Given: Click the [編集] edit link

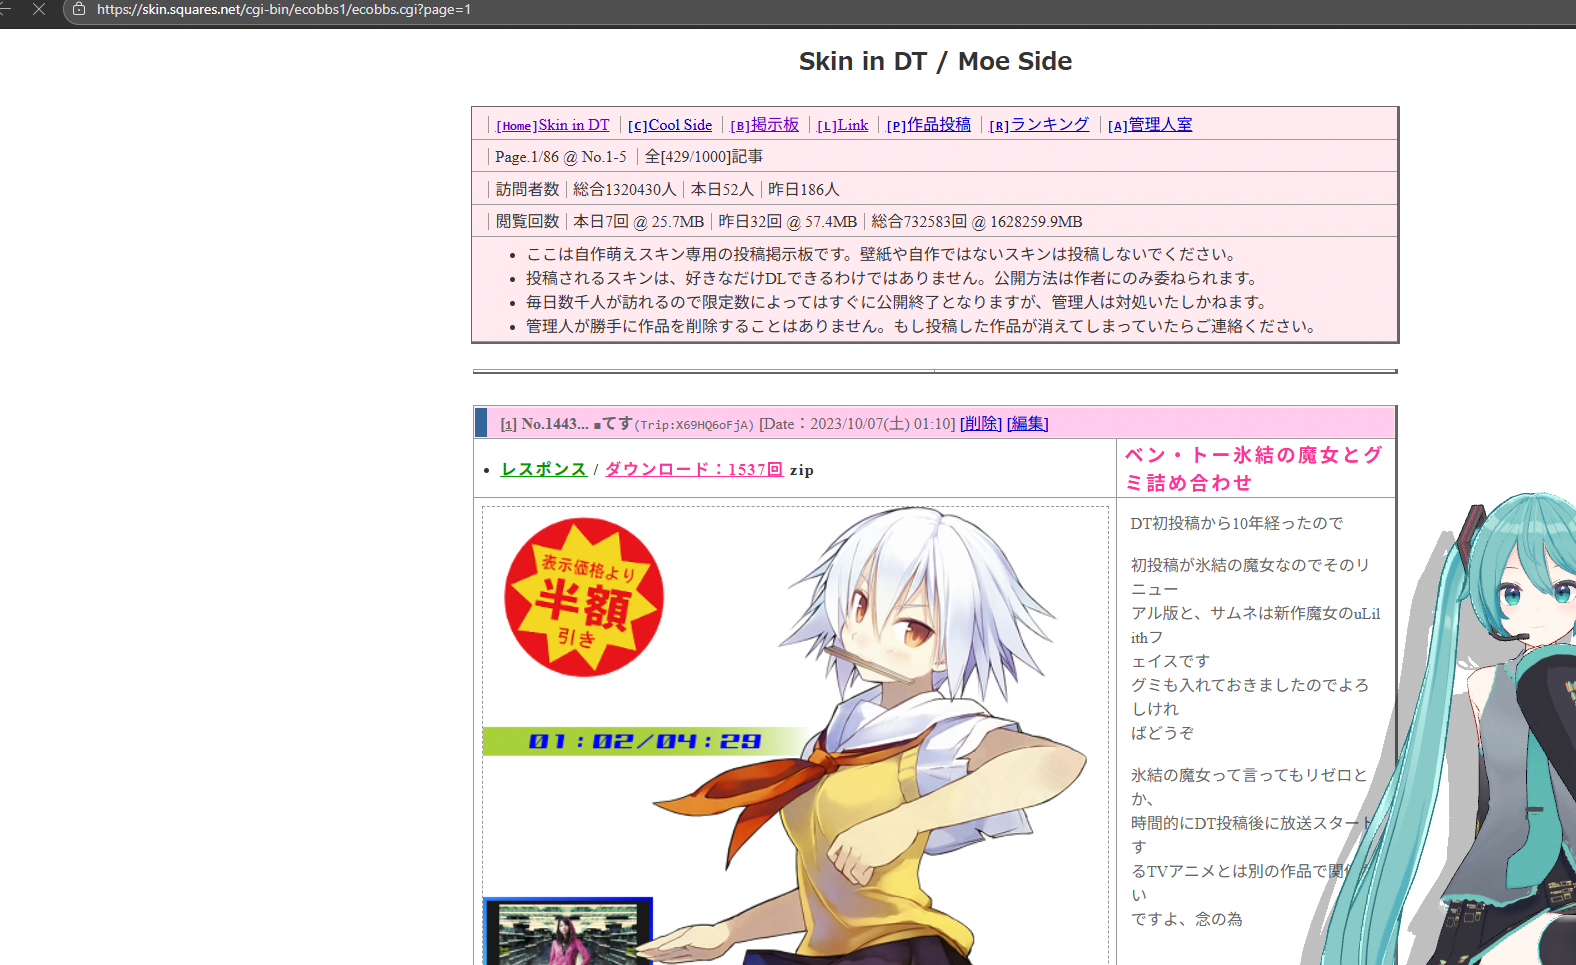Looking at the screenshot, I should point(1028,424).
